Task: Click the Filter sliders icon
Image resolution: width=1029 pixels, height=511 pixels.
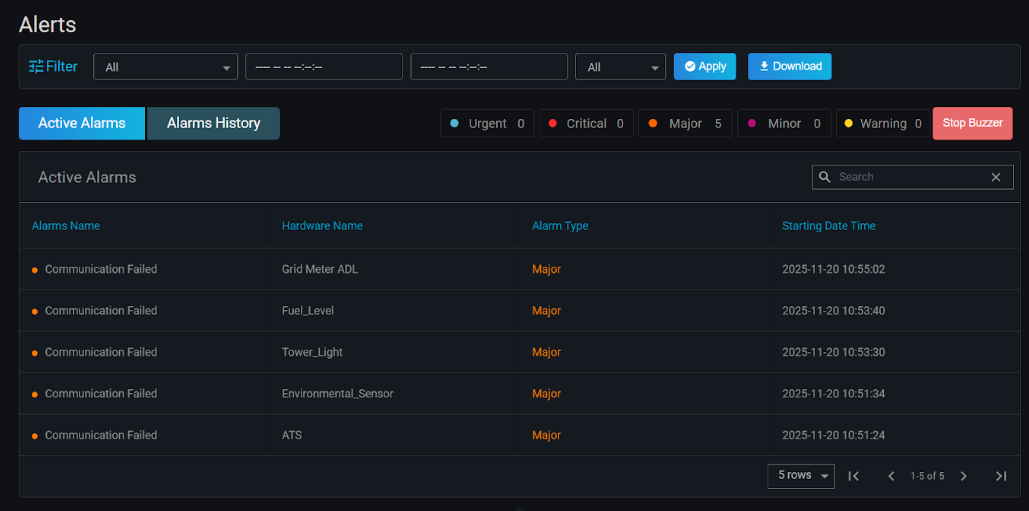Action: 36,66
